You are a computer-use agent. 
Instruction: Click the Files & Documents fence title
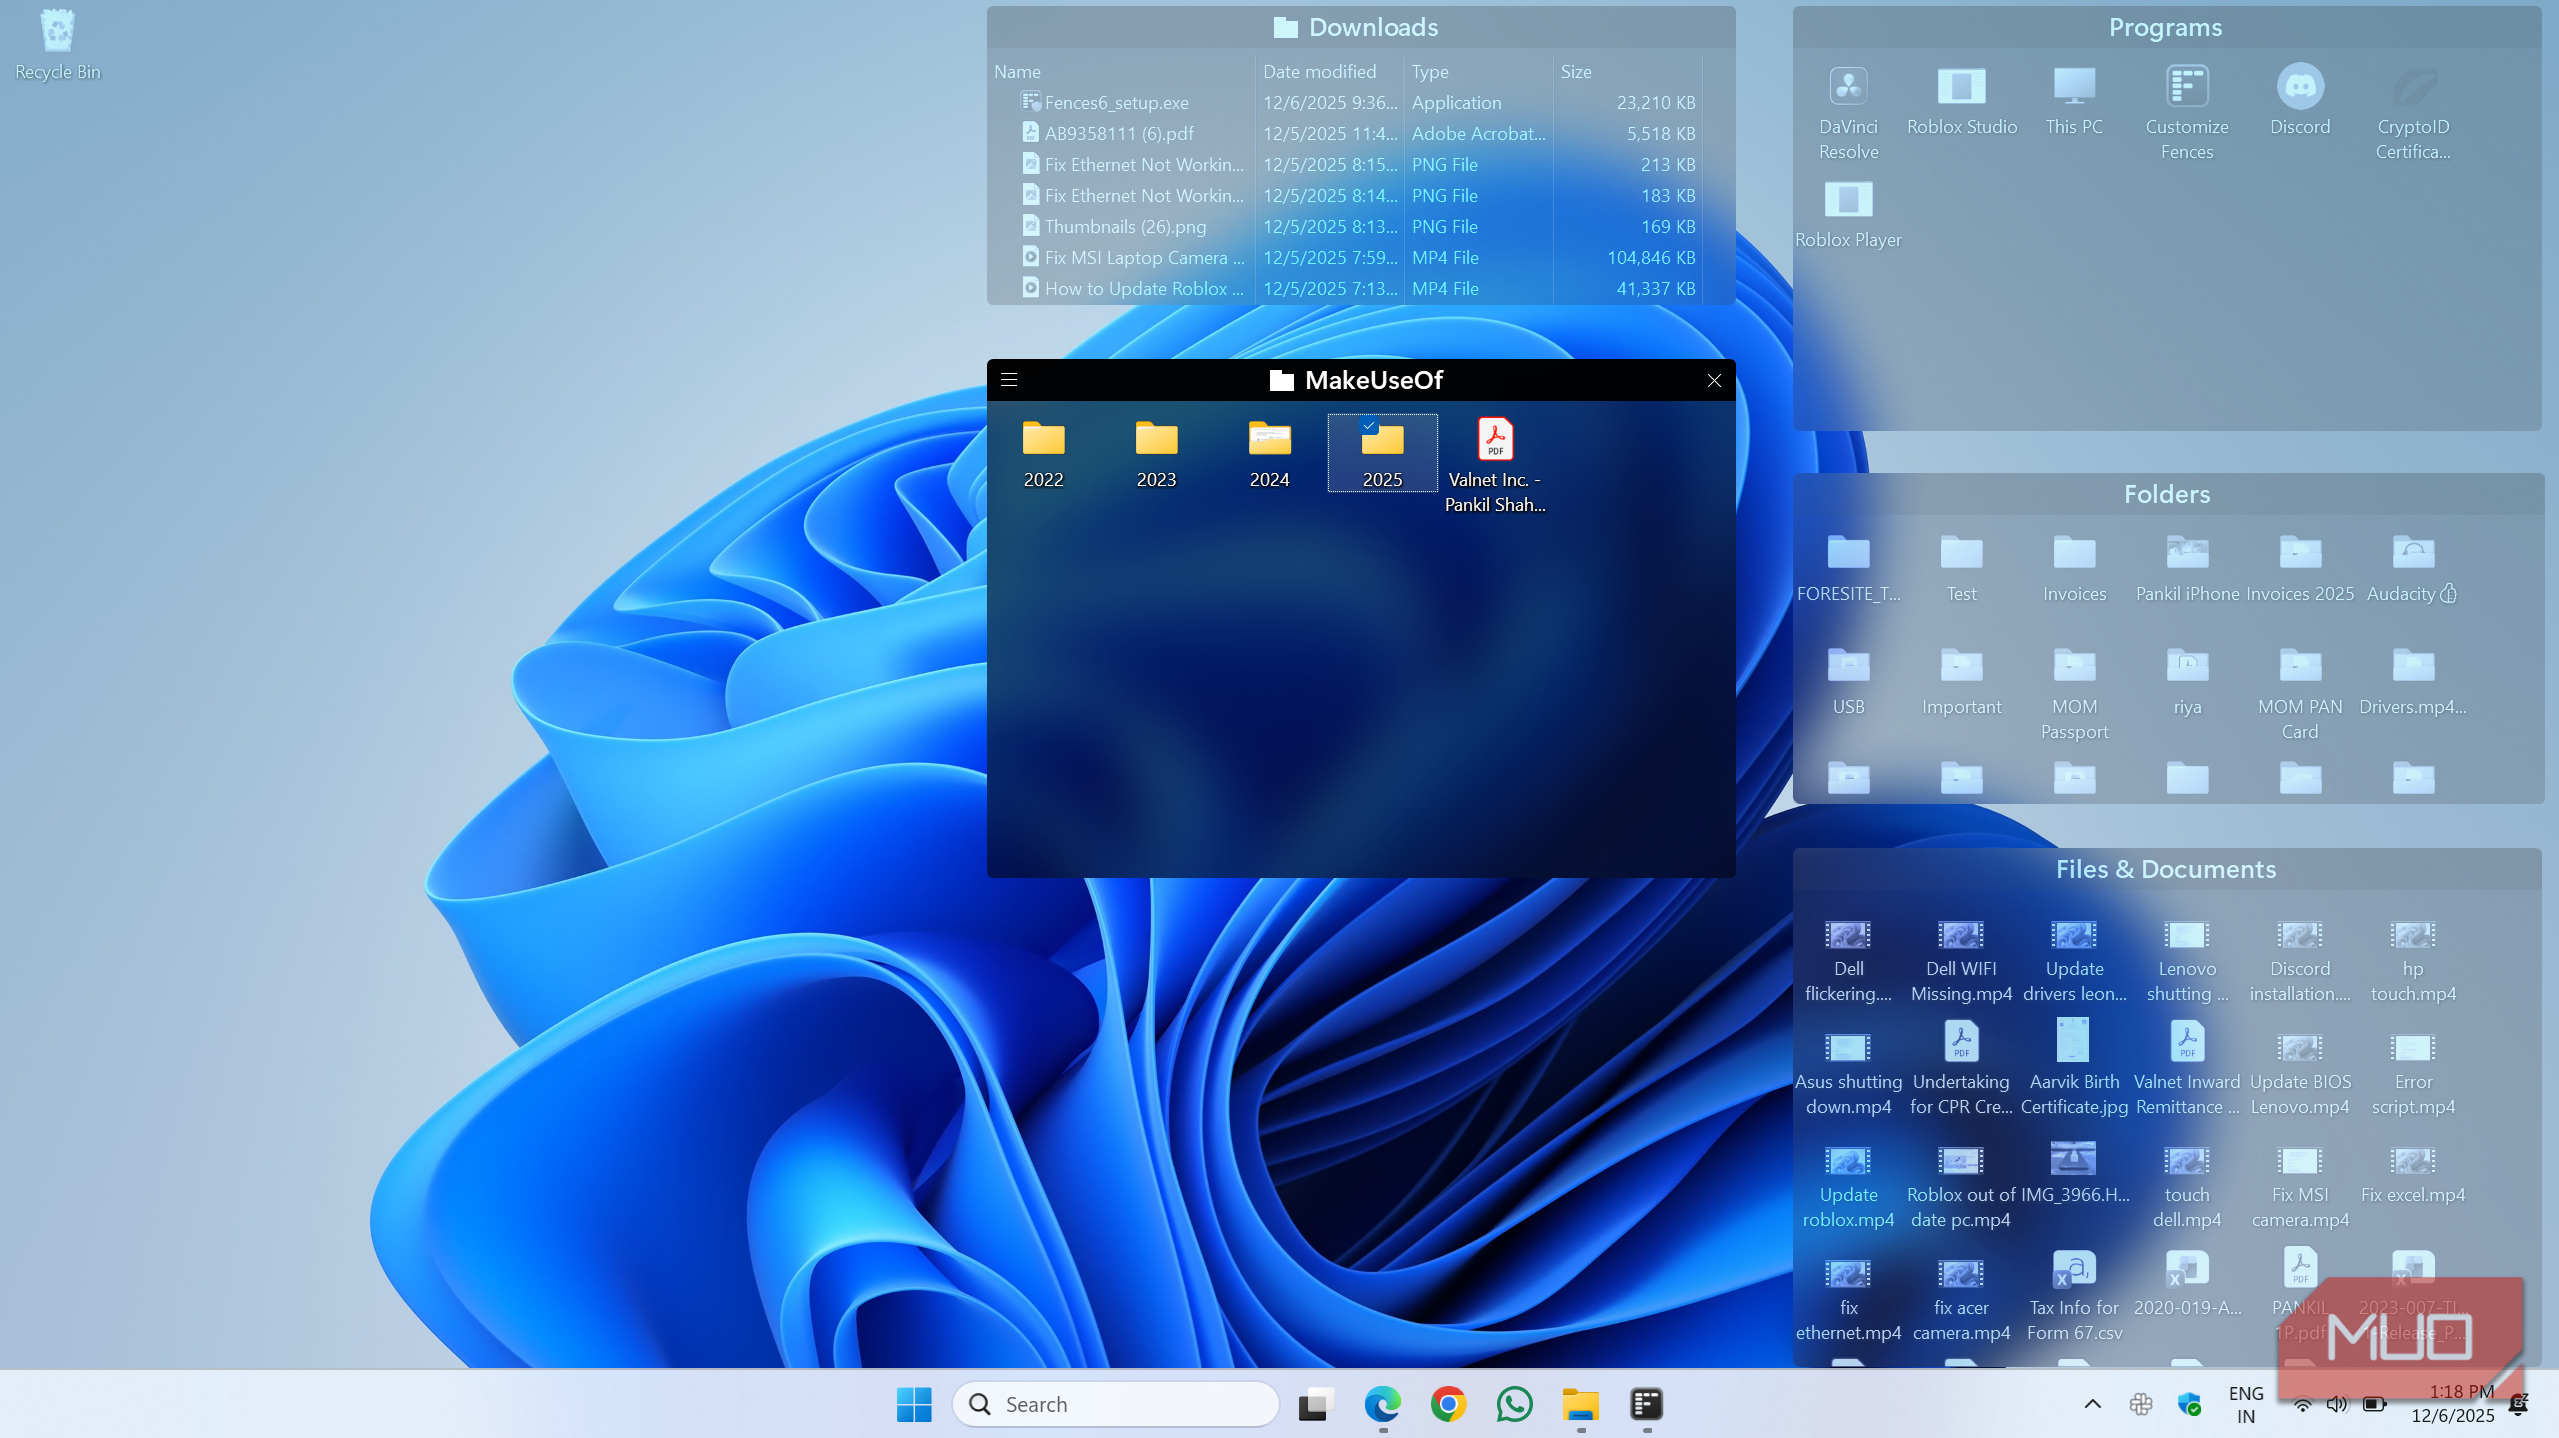[x=2165, y=870]
